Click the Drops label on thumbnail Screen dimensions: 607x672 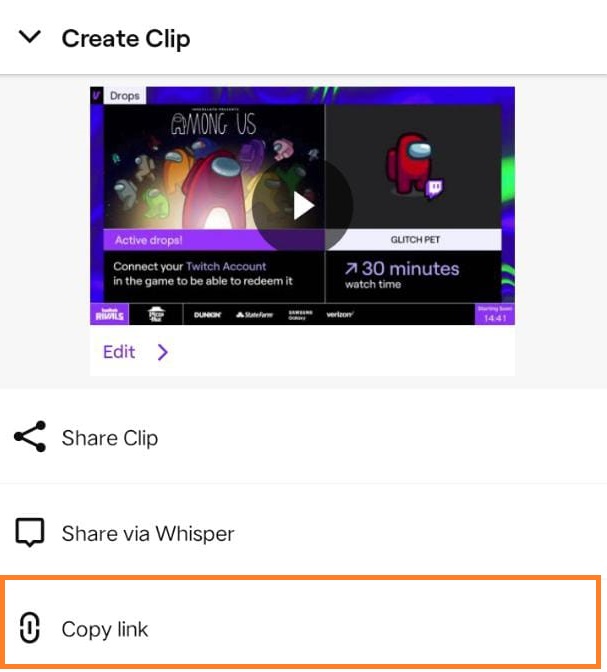pos(125,96)
